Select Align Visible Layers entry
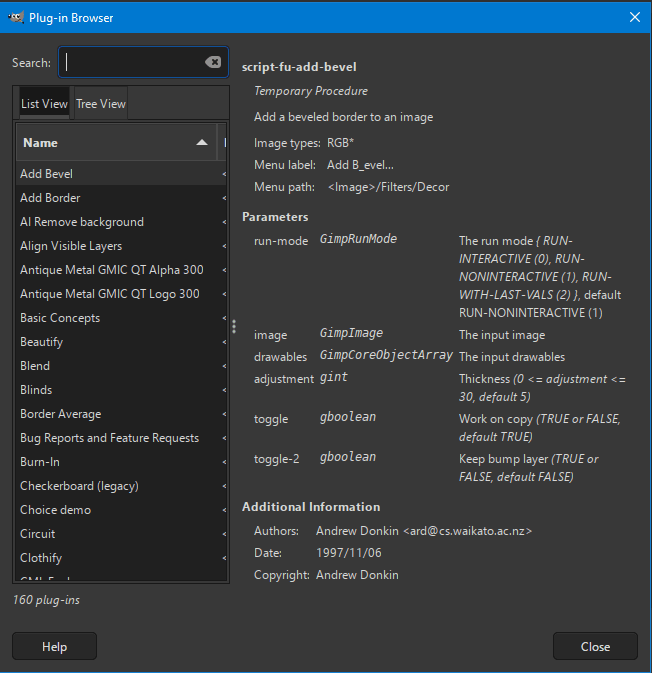652x673 pixels. click(x=121, y=246)
